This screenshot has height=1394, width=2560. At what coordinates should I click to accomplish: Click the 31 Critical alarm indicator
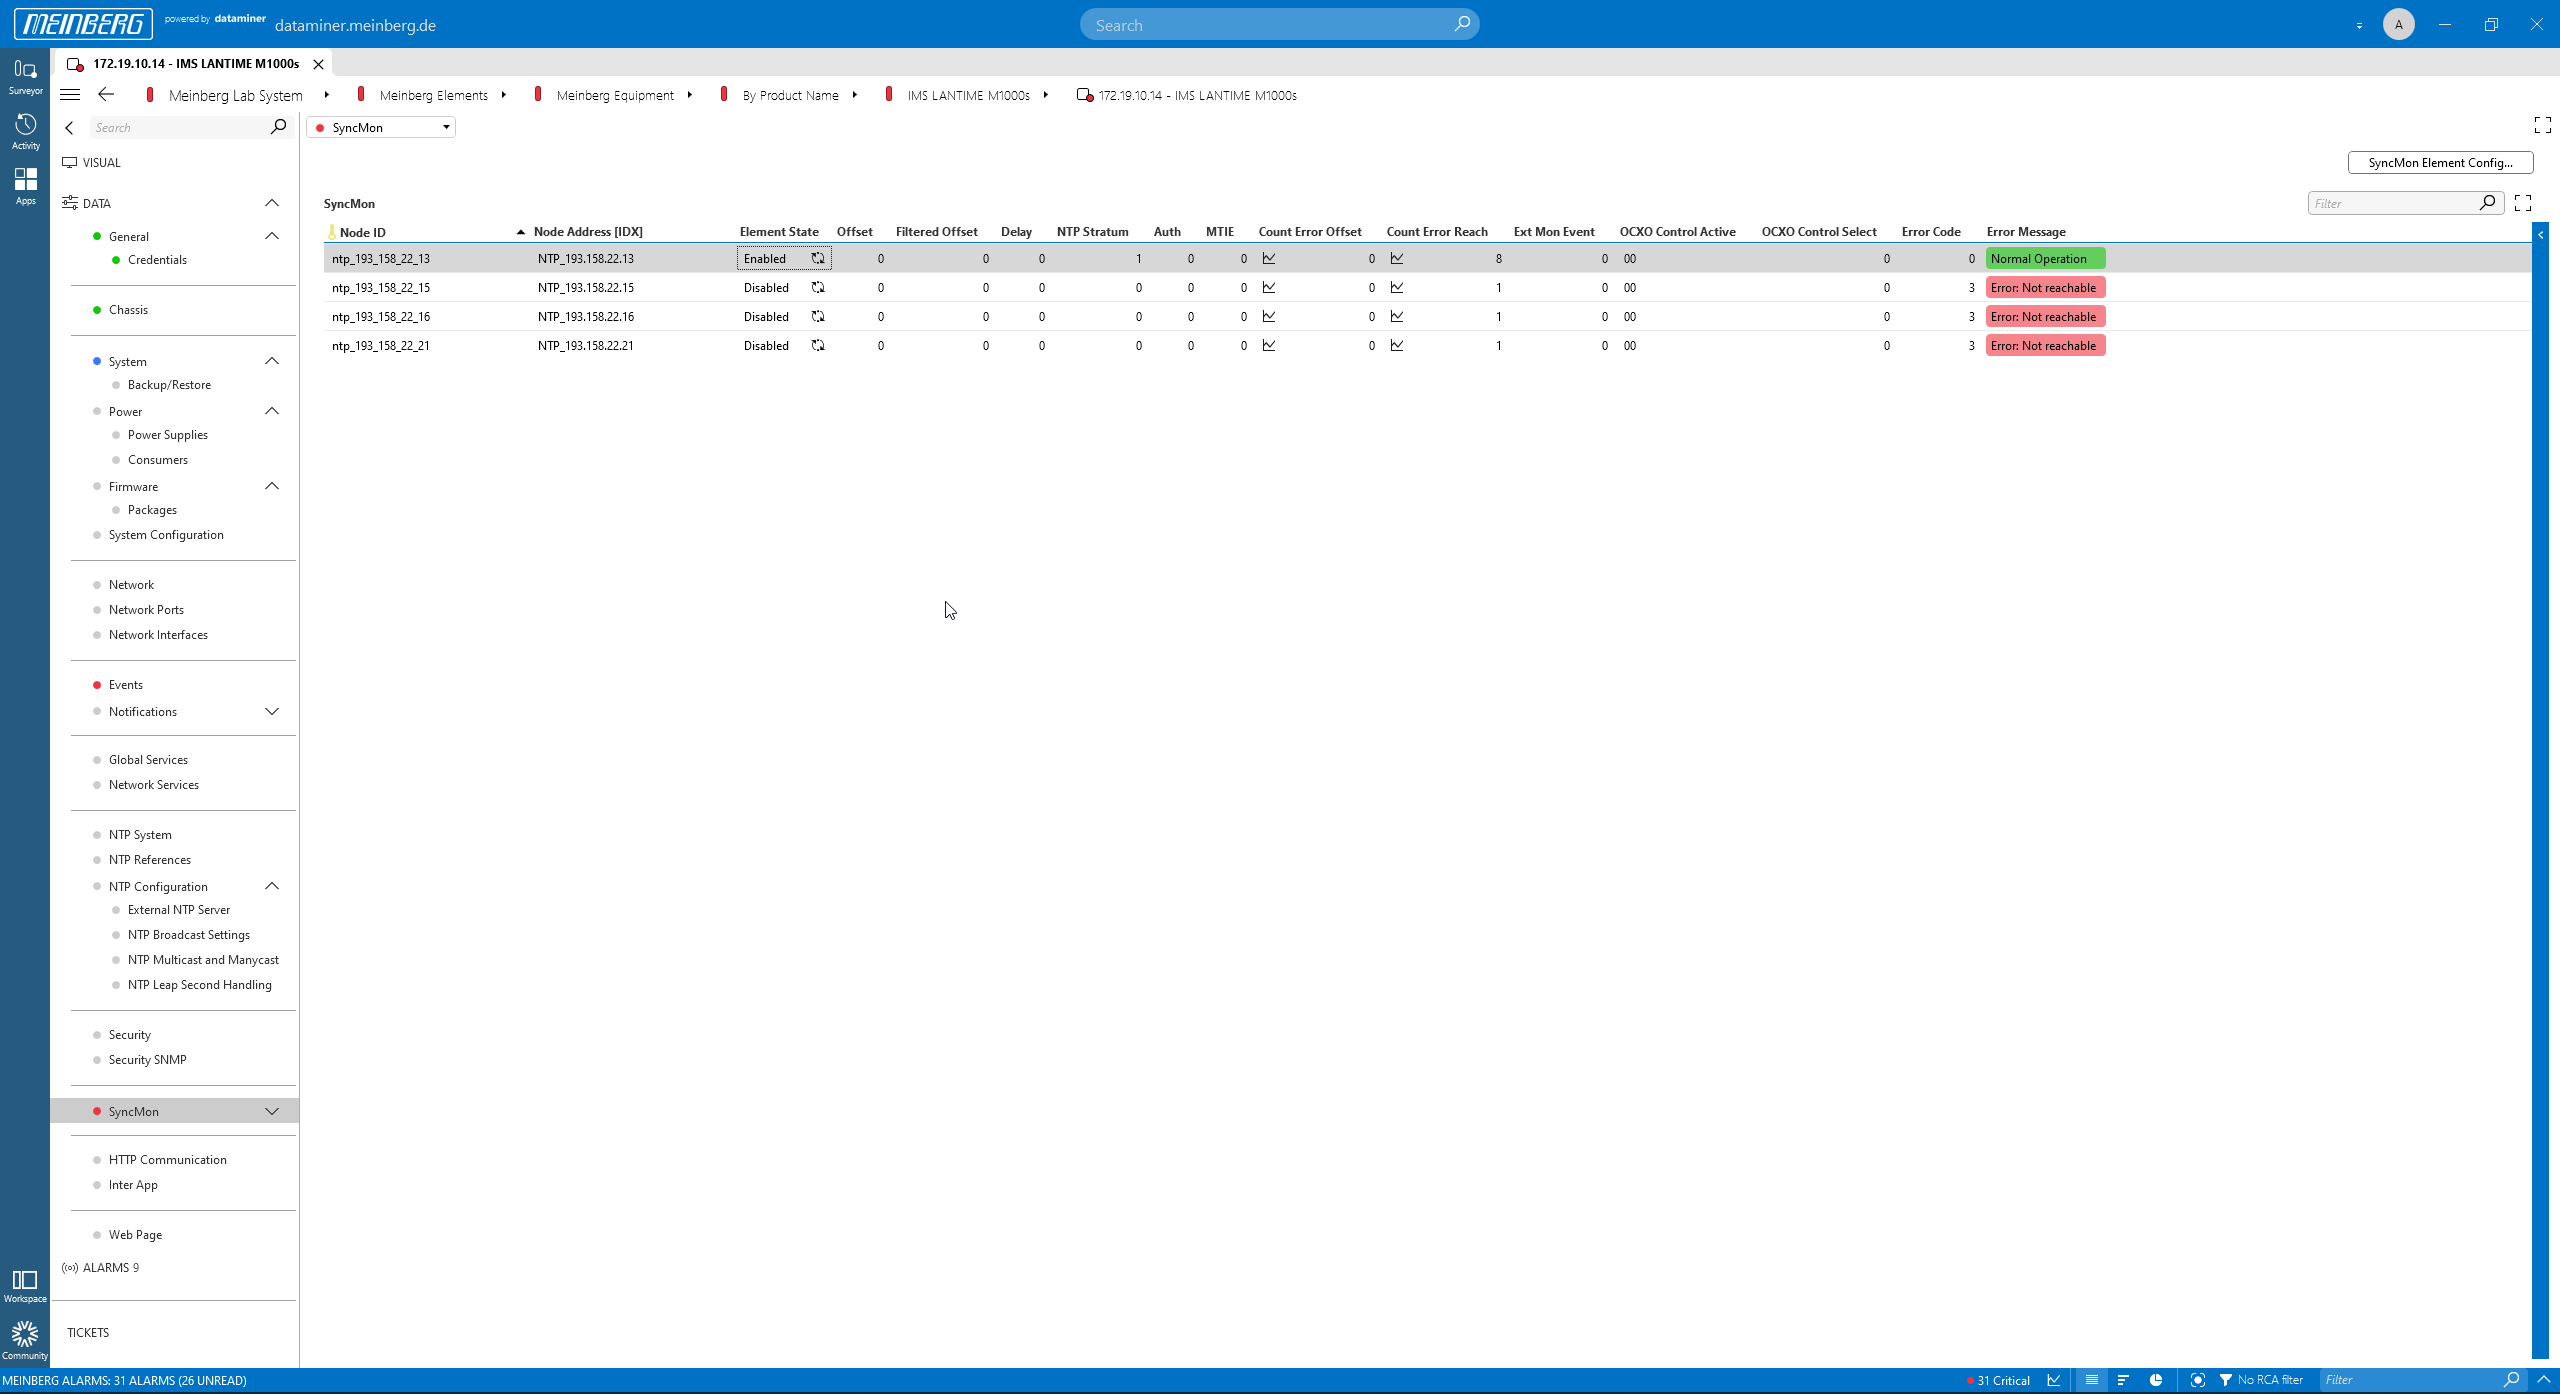1998,1380
